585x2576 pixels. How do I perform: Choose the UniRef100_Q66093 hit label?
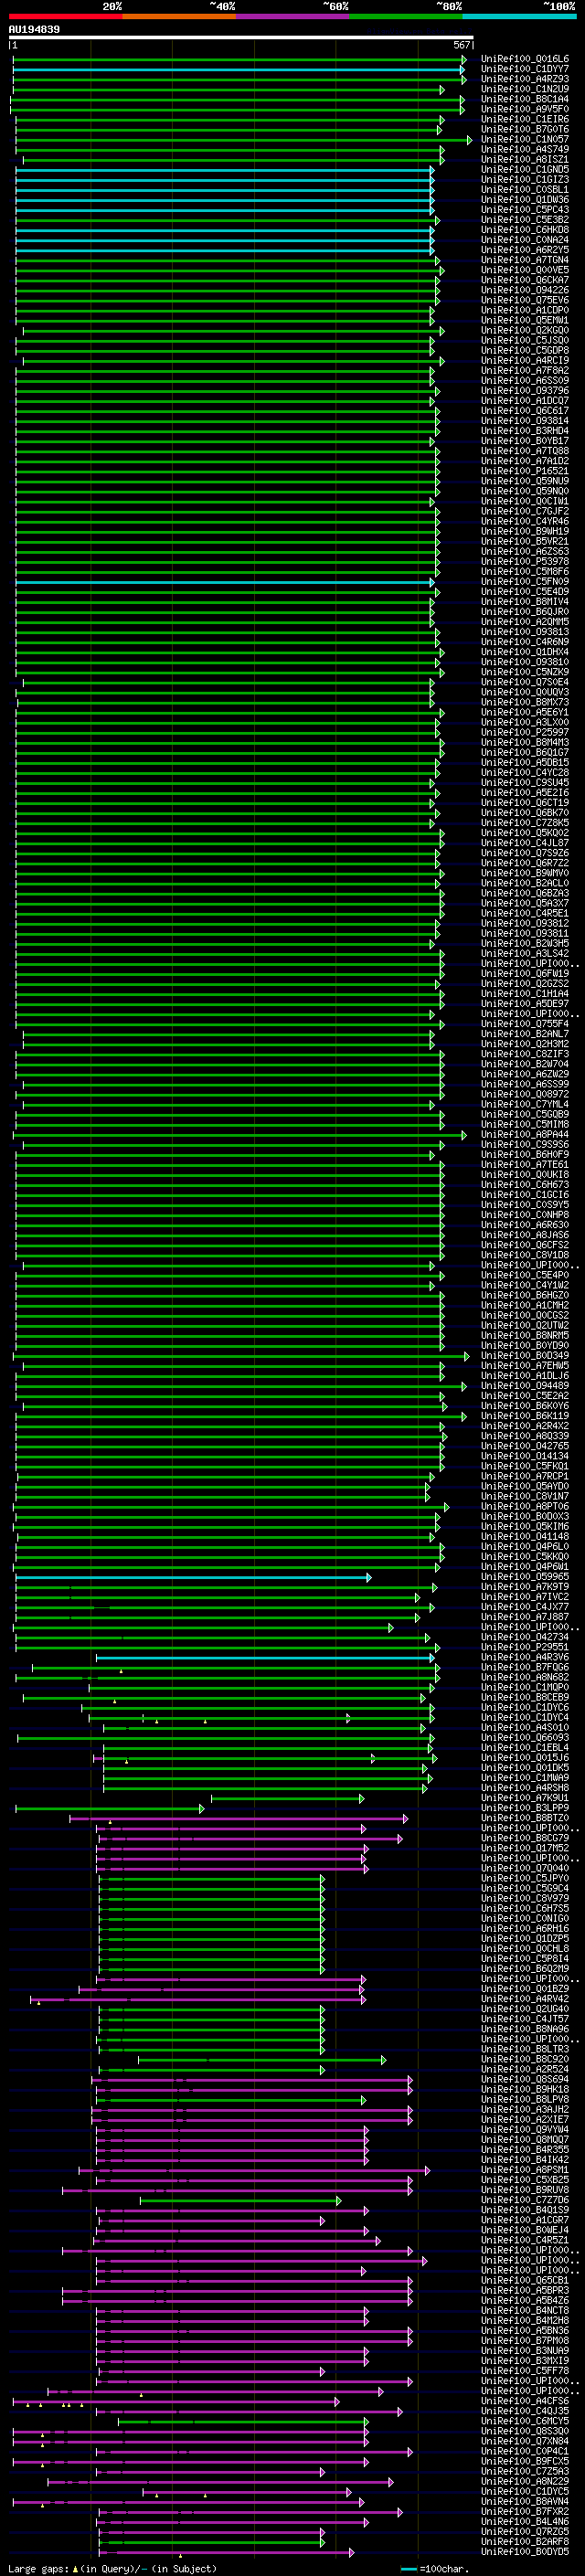coord(524,1737)
